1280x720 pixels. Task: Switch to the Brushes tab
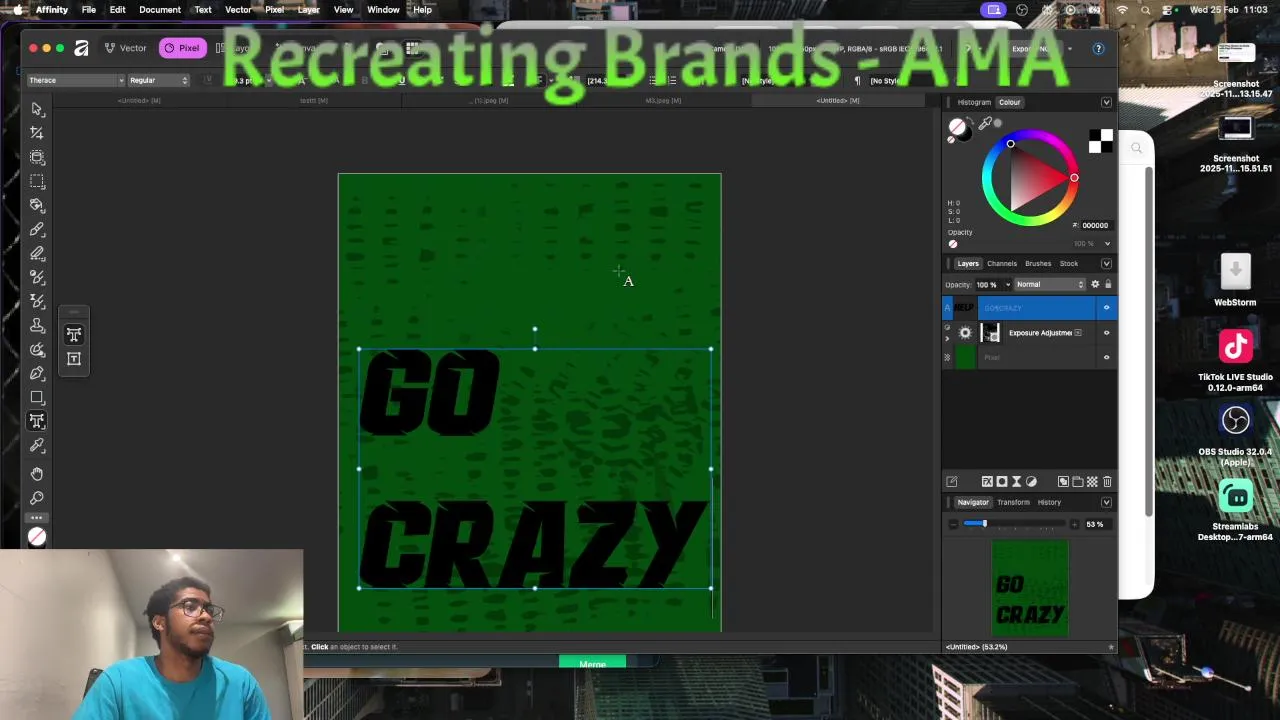[x=1038, y=264]
